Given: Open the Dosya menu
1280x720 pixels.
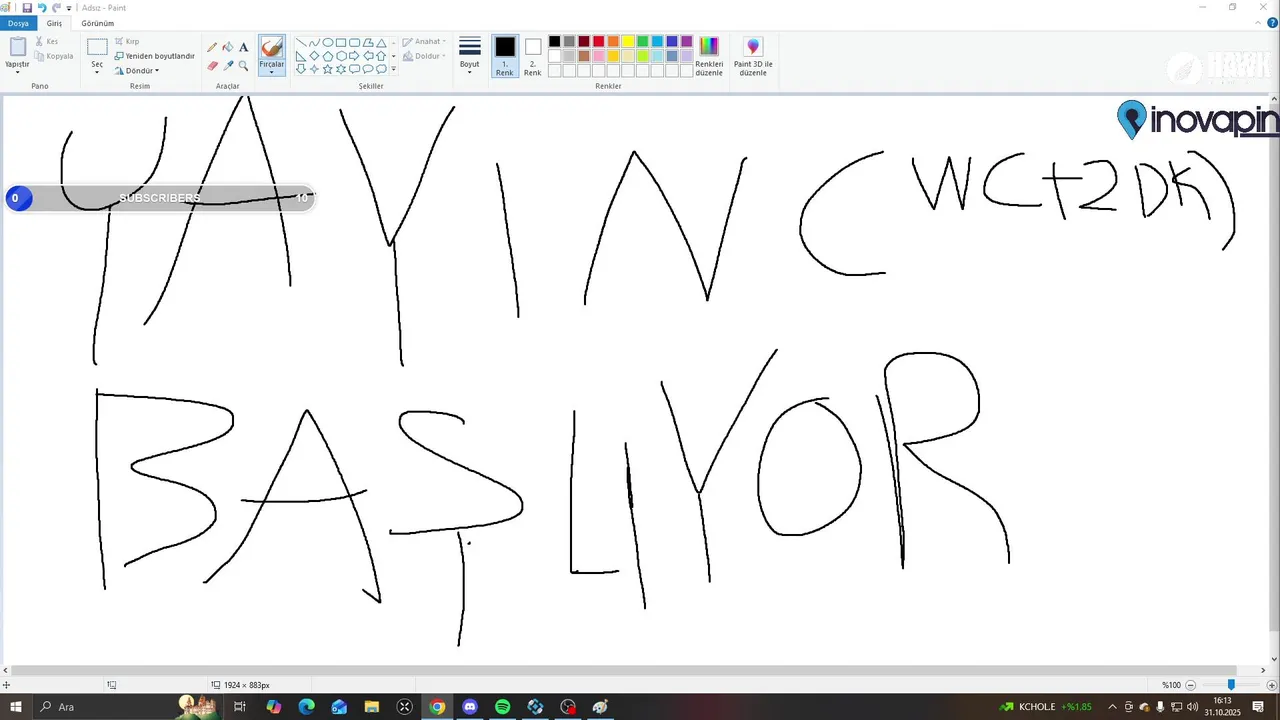Looking at the screenshot, I should click(x=18, y=23).
